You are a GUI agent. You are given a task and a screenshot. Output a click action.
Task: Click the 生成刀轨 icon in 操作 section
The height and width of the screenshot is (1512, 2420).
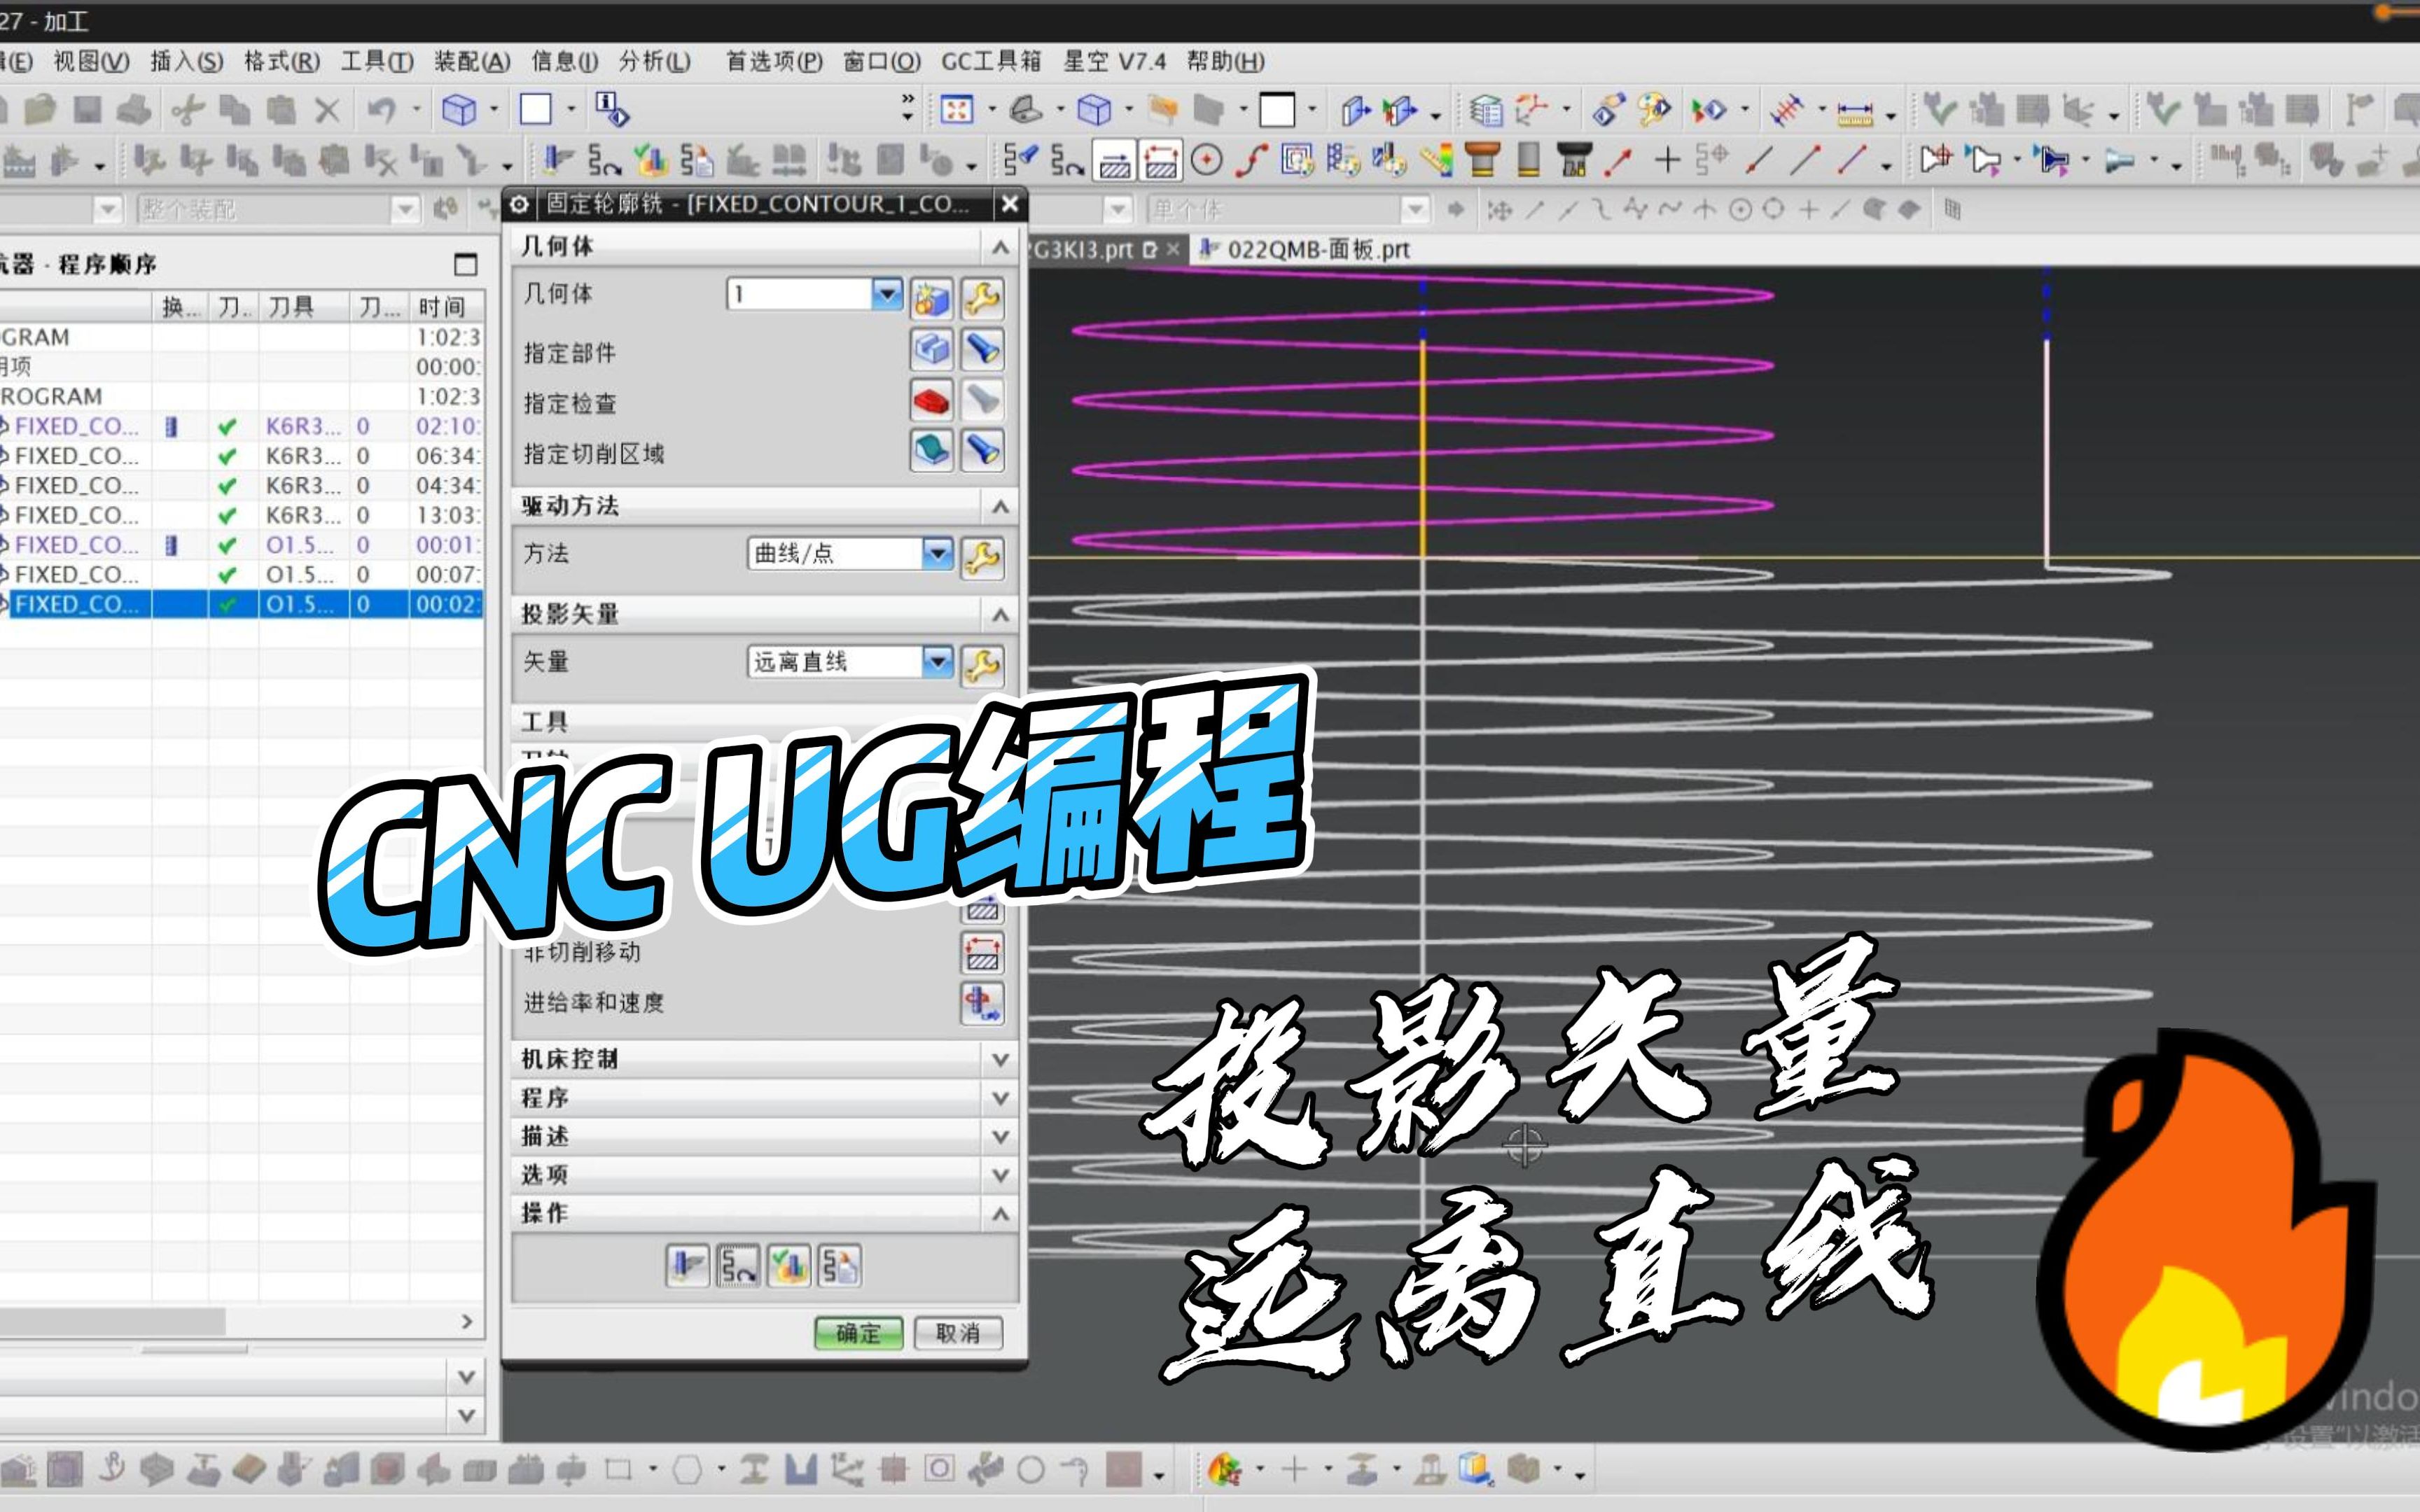(689, 1265)
